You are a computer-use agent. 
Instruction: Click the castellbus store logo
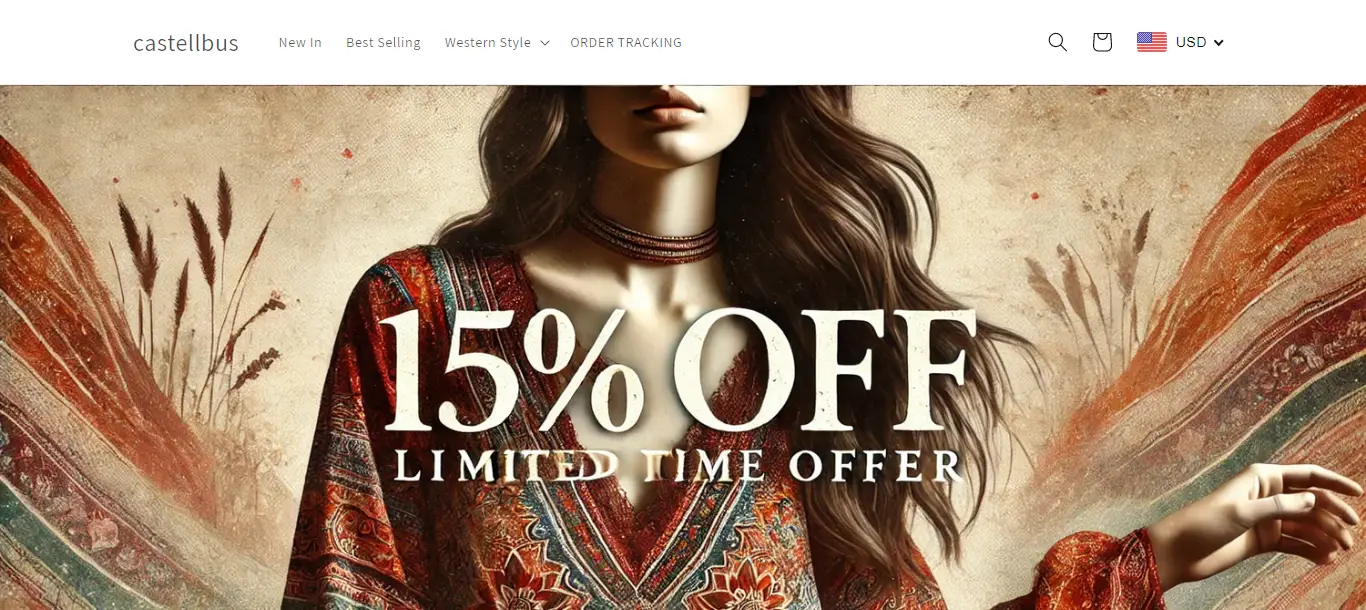pyautogui.click(x=186, y=43)
